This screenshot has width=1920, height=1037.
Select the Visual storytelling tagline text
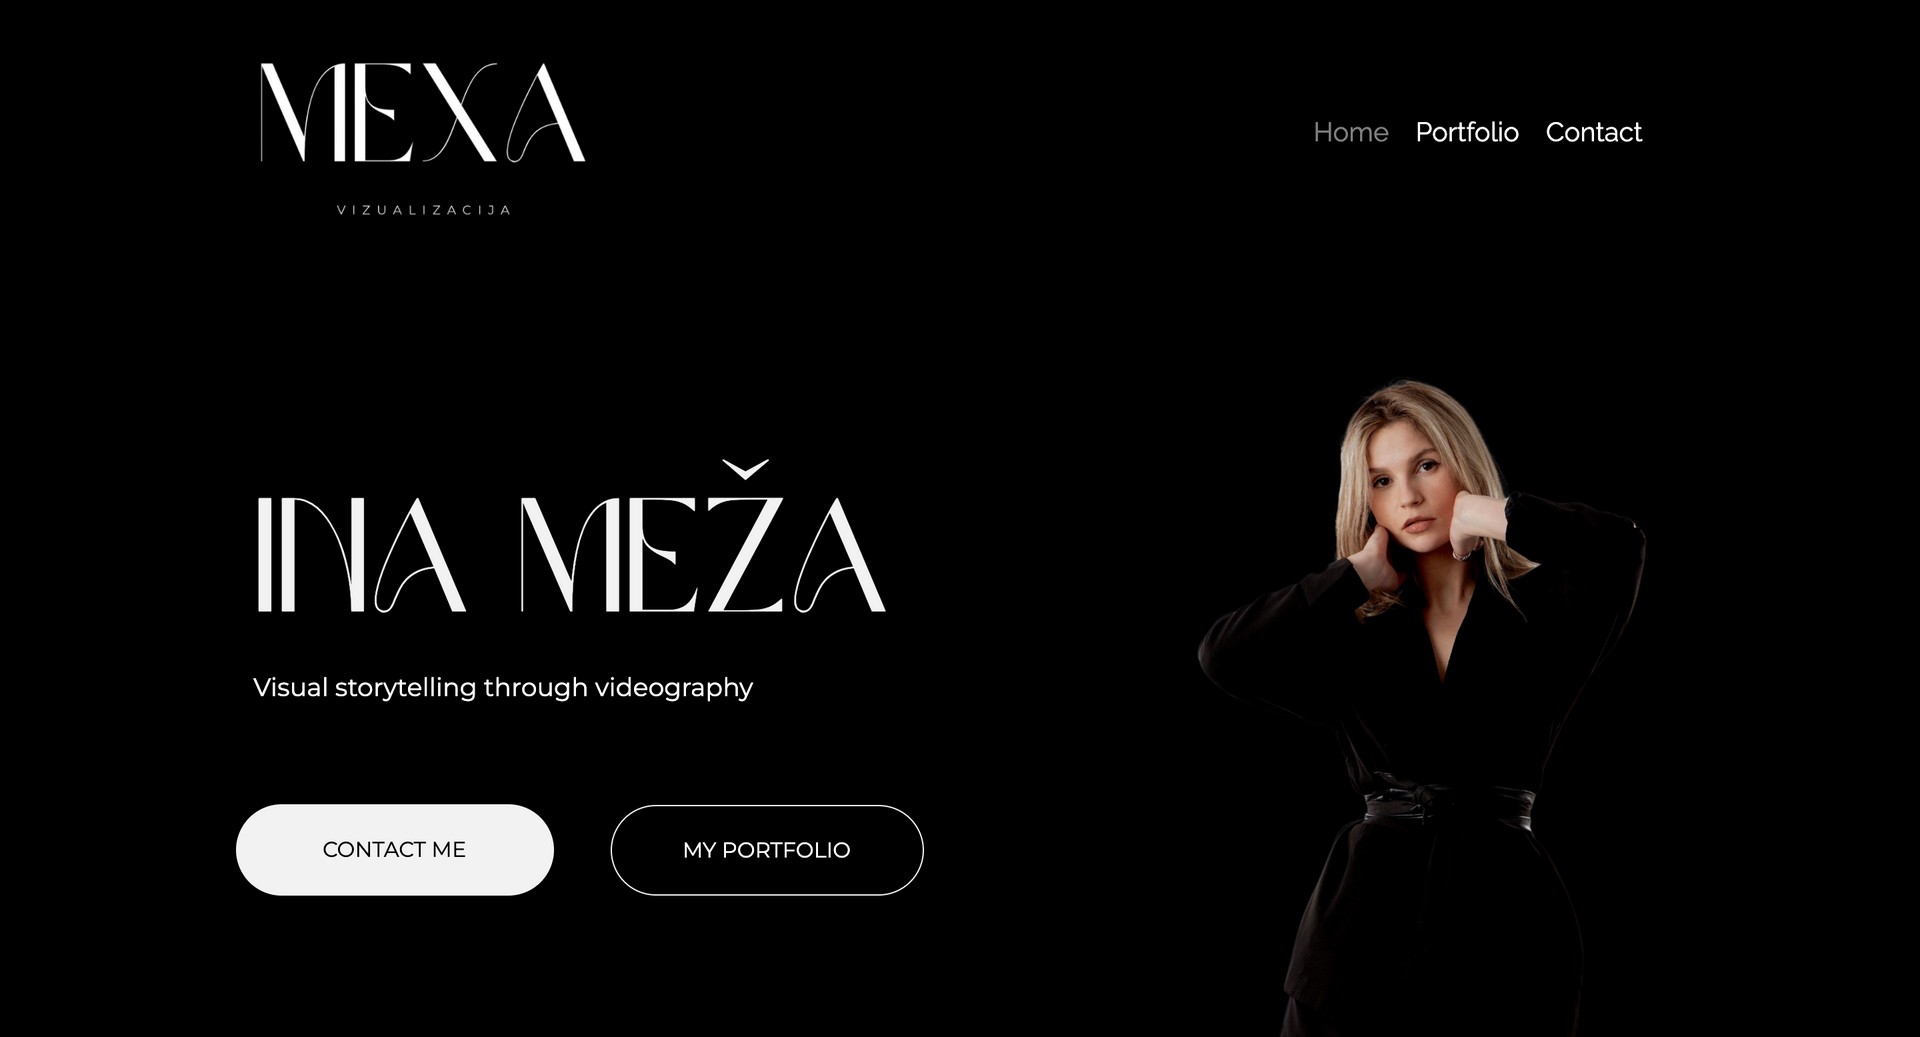[503, 687]
